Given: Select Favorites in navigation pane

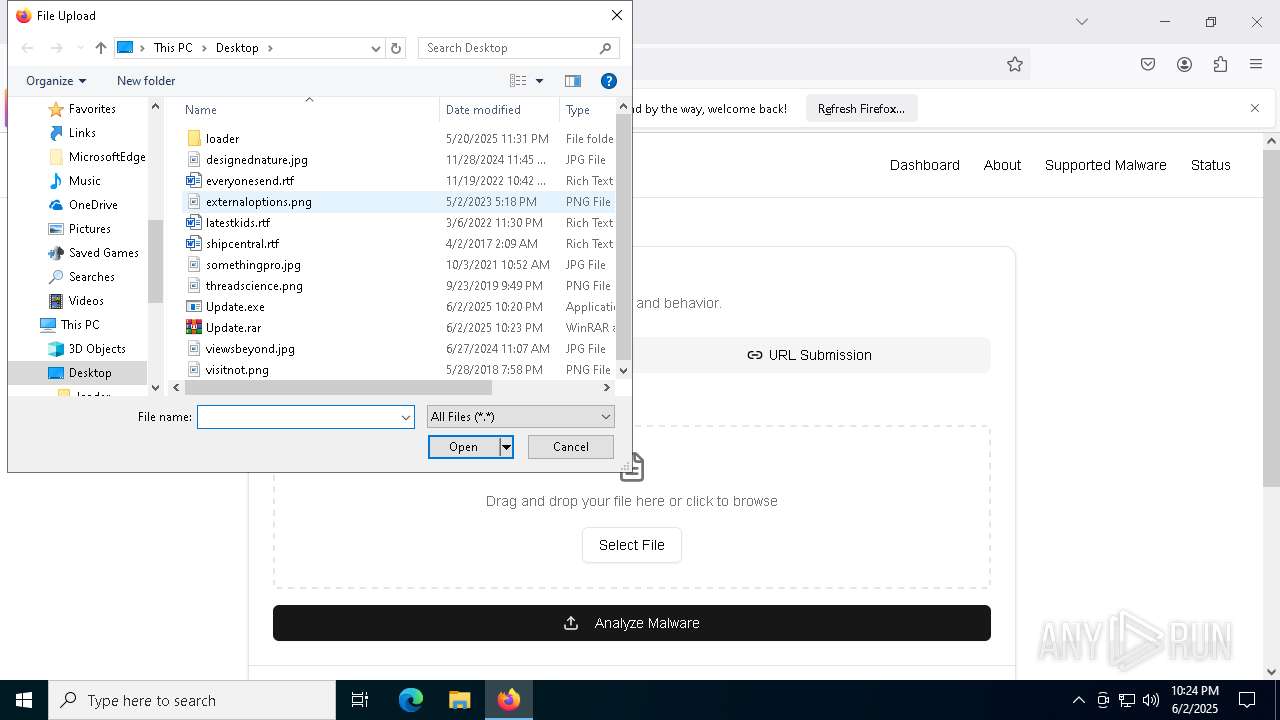Looking at the screenshot, I should point(92,109).
